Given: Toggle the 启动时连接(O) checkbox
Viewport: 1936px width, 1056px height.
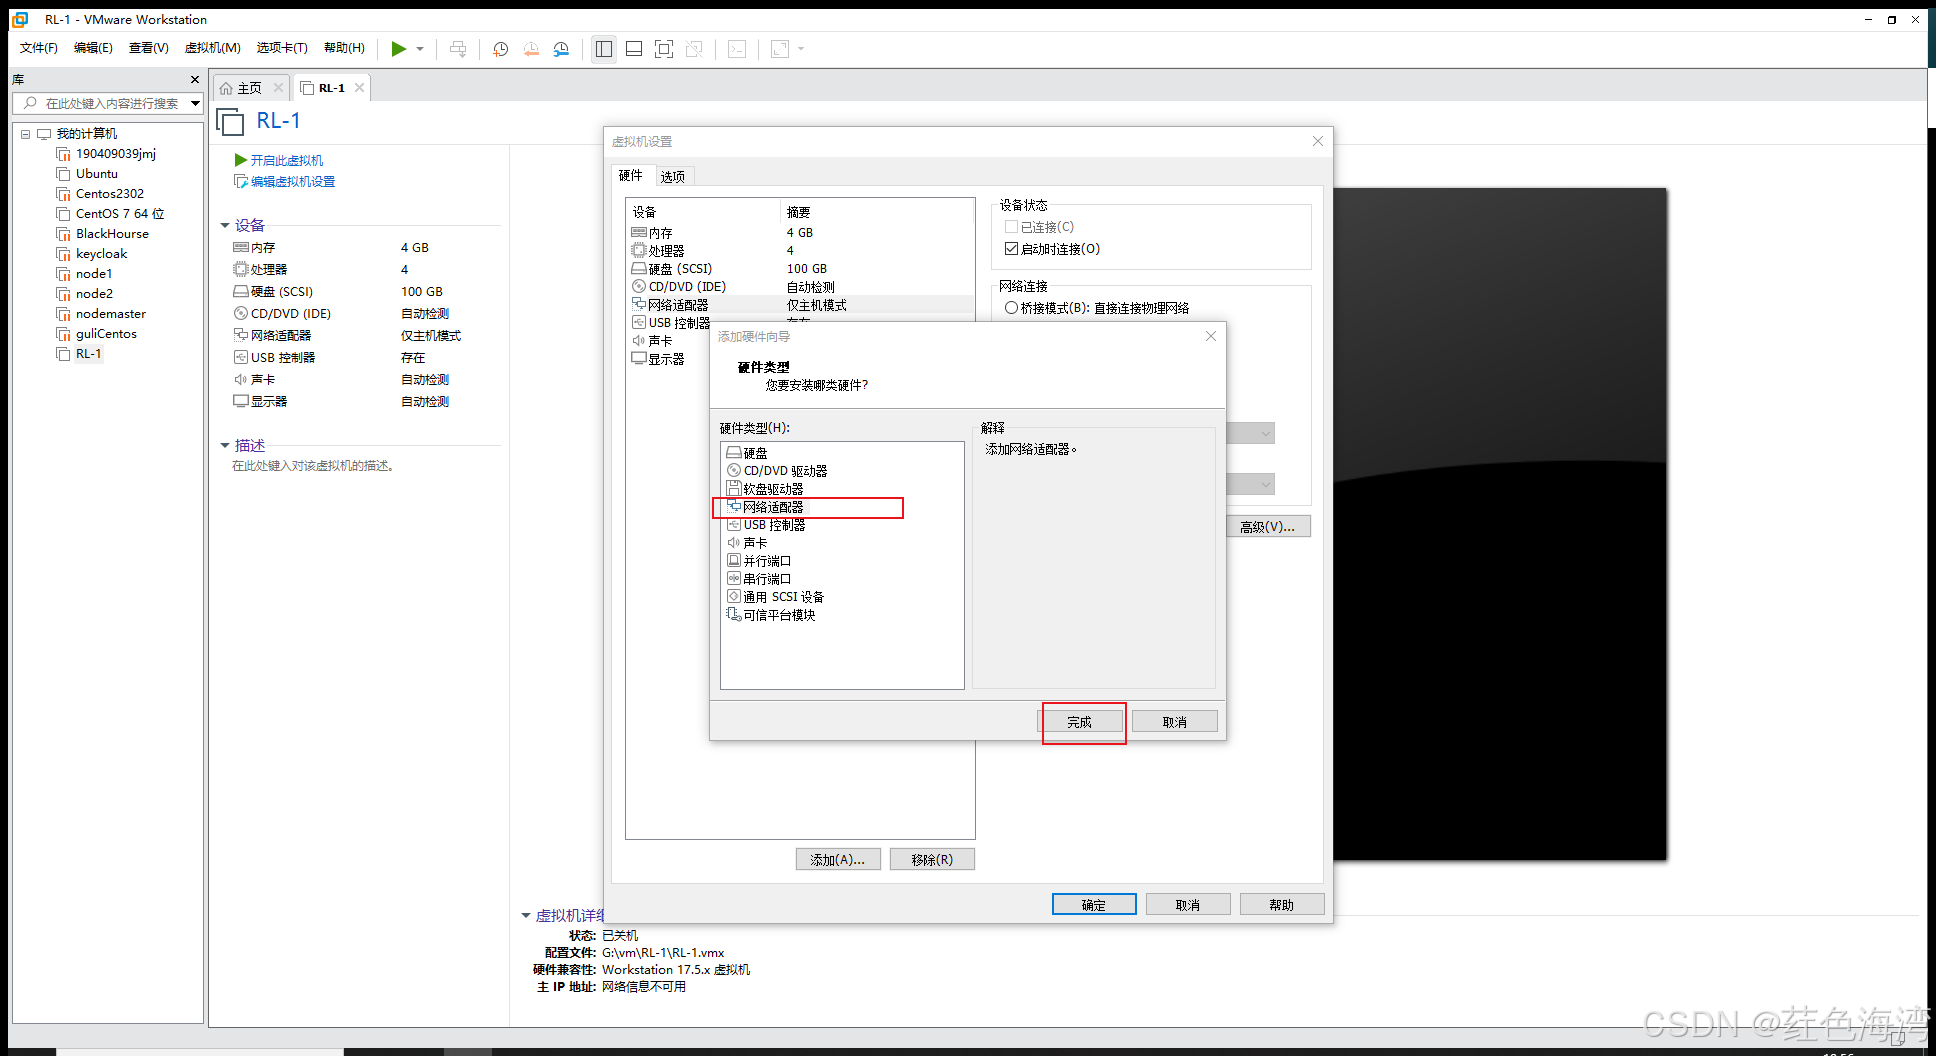Looking at the screenshot, I should pyautogui.click(x=1011, y=249).
